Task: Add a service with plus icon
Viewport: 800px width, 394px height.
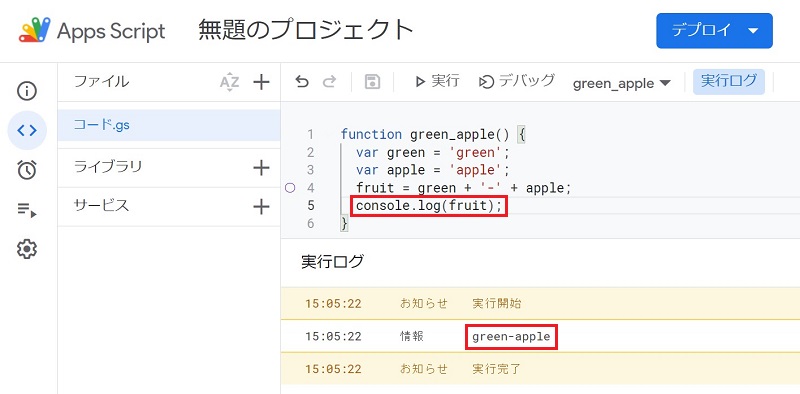Action: click(261, 207)
